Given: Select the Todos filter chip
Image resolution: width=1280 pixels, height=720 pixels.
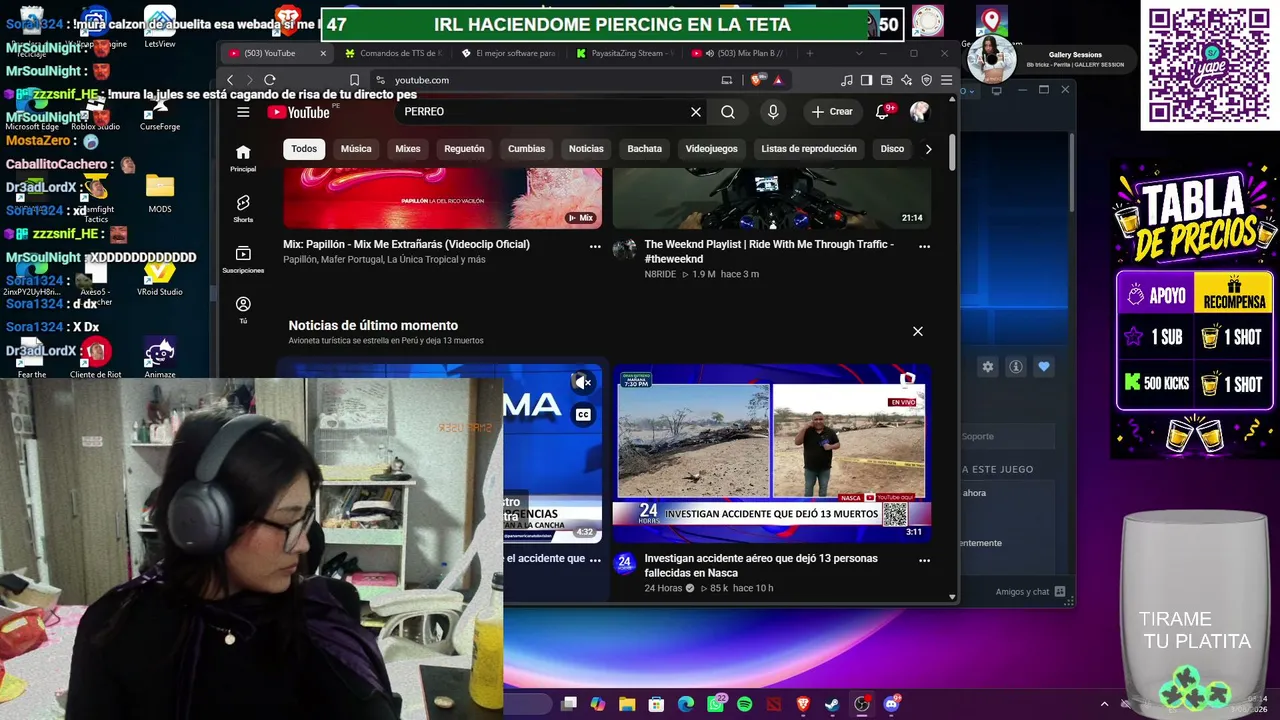Looking at the screenshot, I should point(304,149).
